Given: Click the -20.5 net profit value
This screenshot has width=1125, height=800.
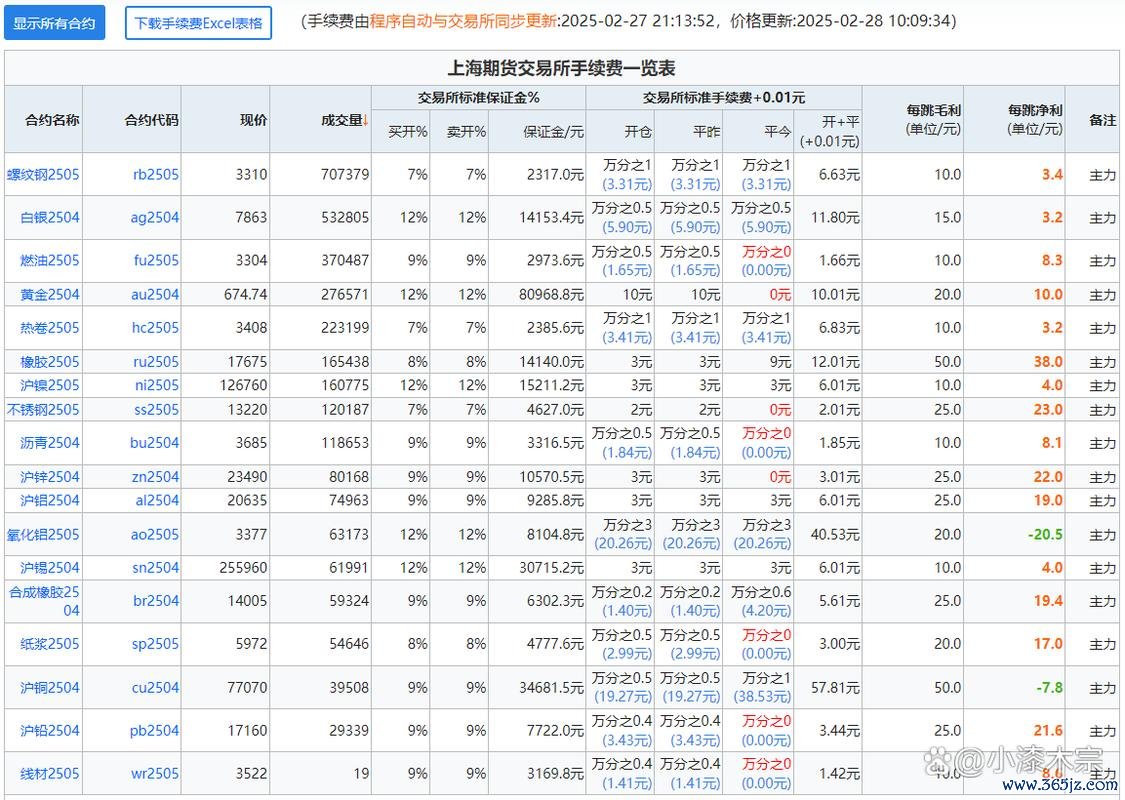Looking at the screenshot, I should [1045, 535].
